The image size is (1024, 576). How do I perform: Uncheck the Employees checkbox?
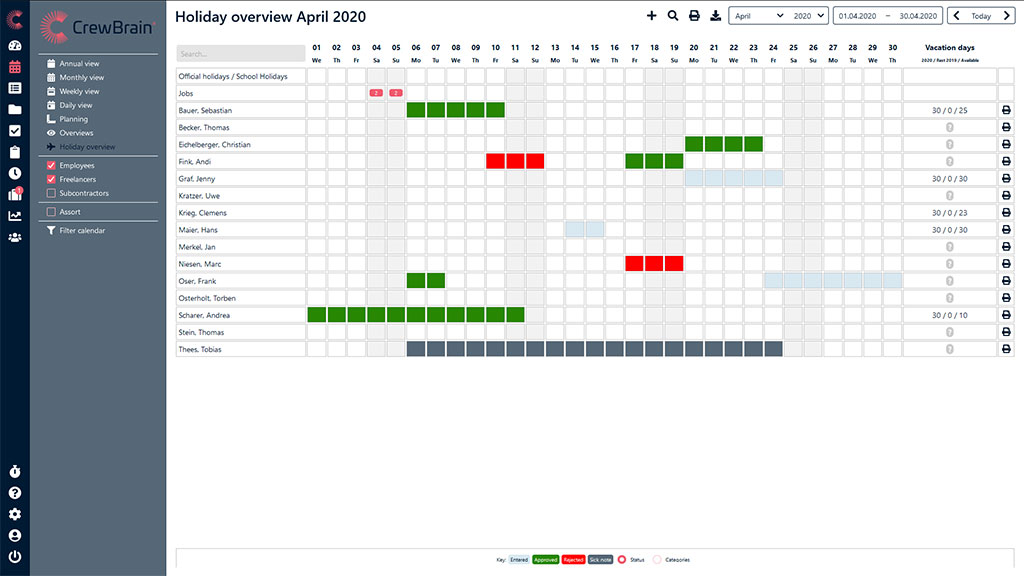coord(52,165)
